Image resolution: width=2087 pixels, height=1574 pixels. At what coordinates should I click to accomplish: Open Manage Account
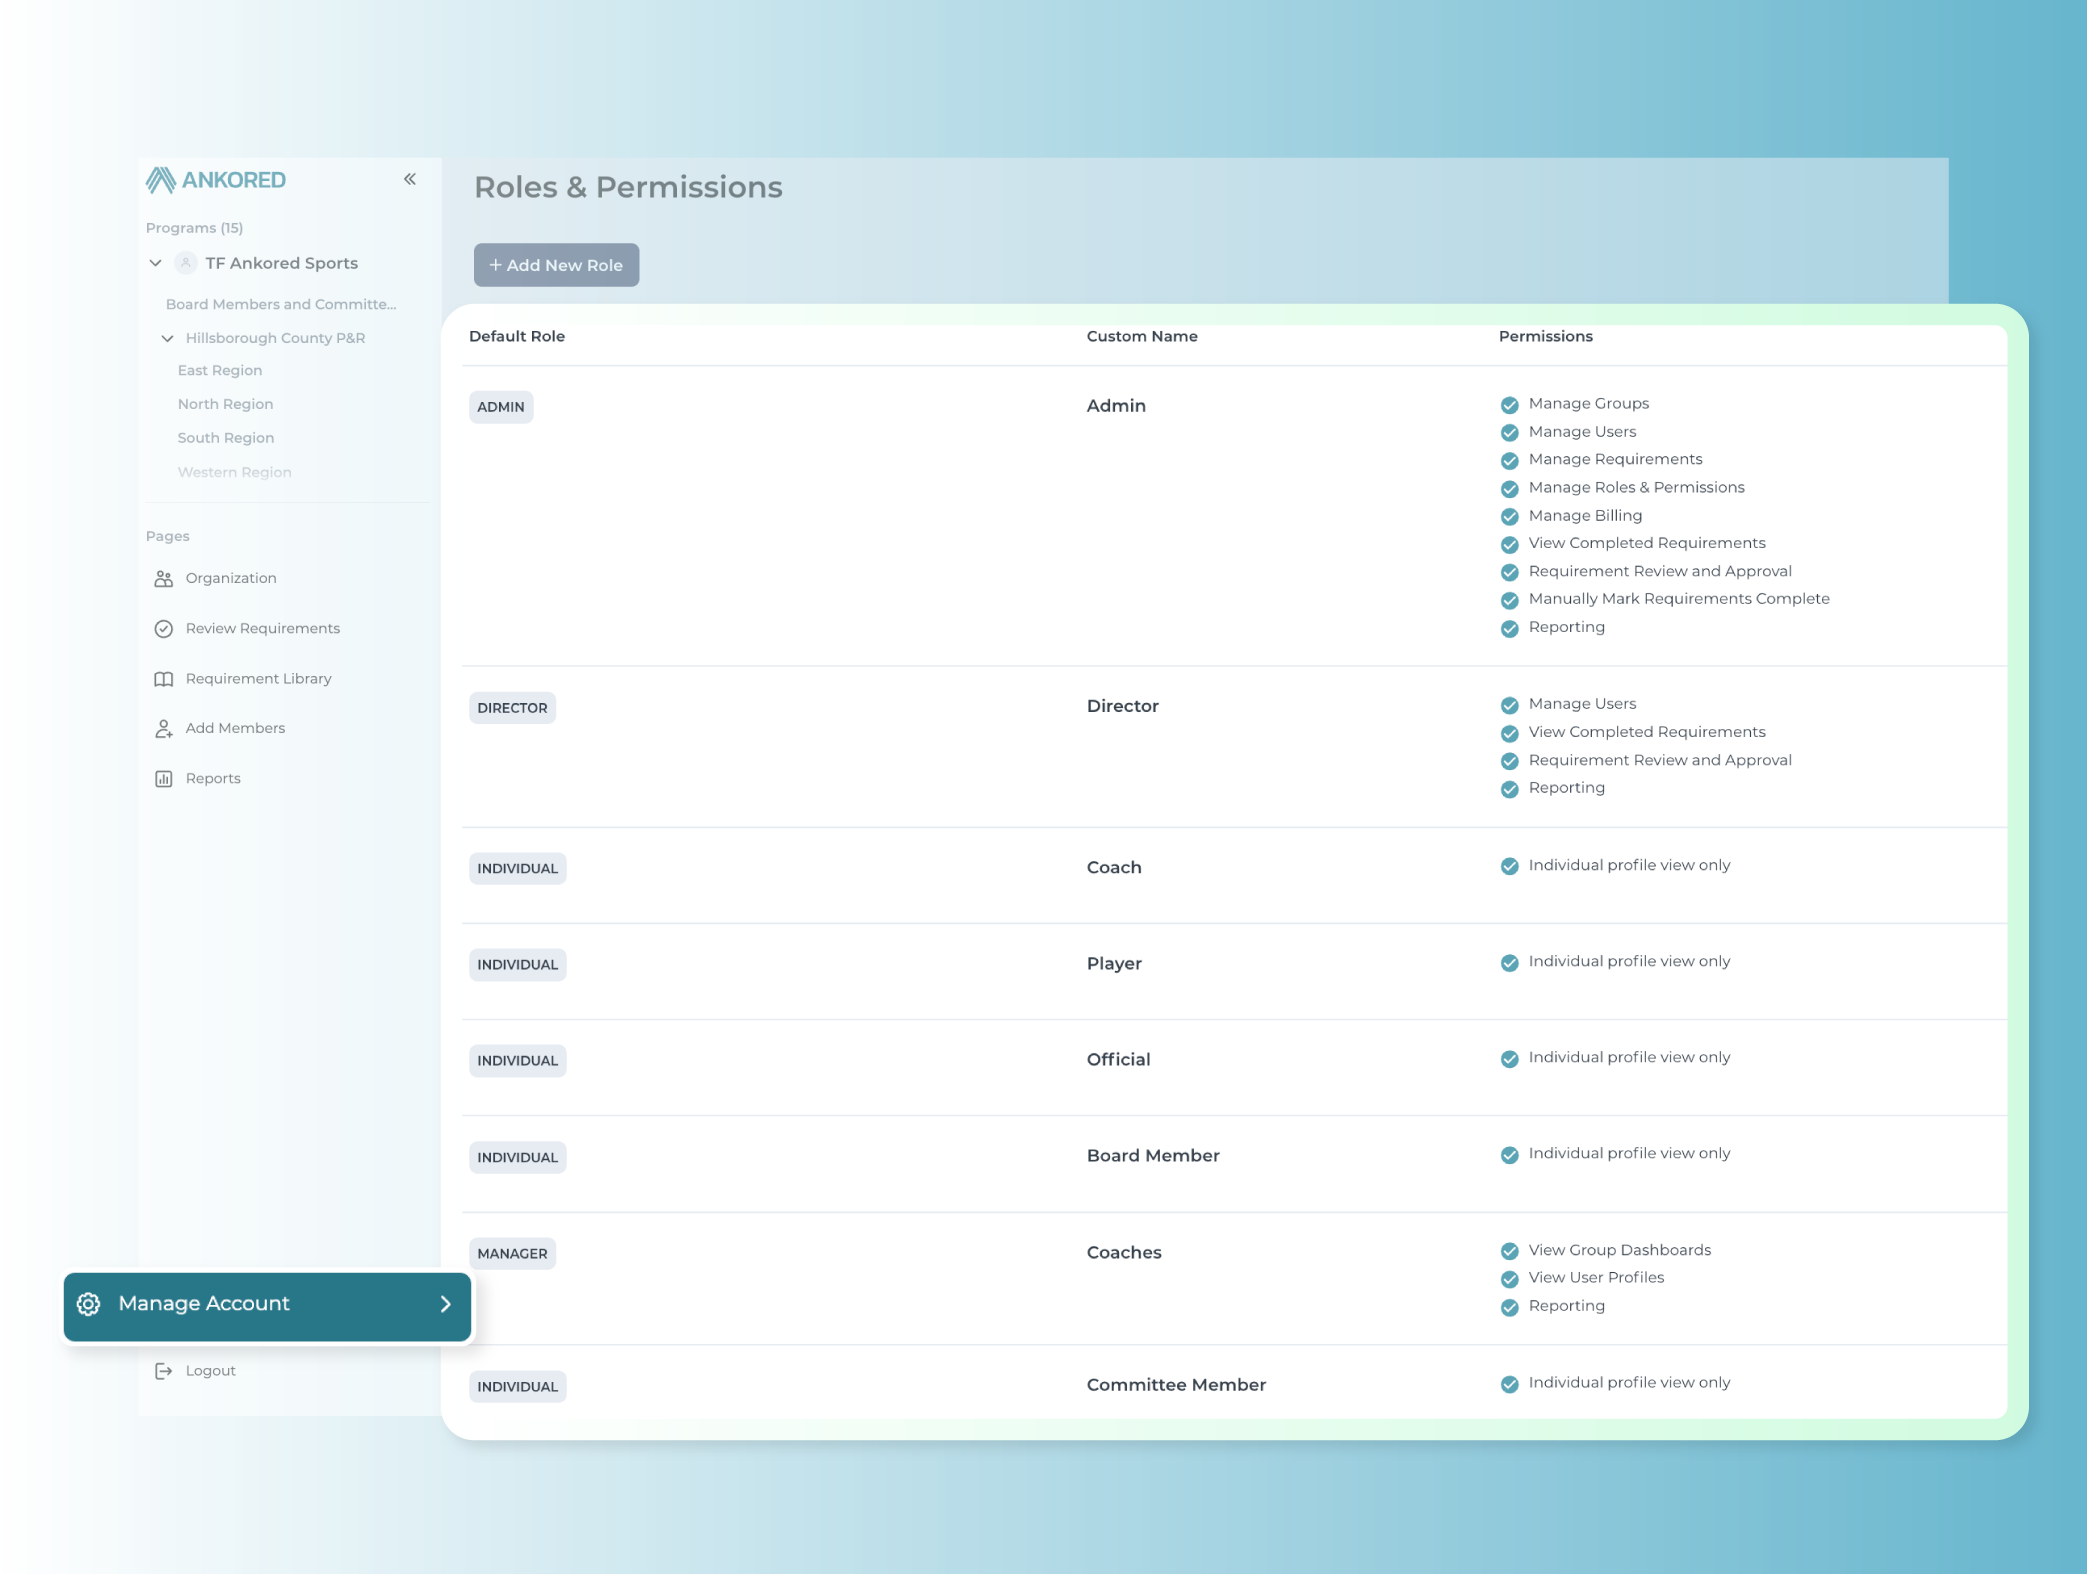click(x=203, y=1303)
